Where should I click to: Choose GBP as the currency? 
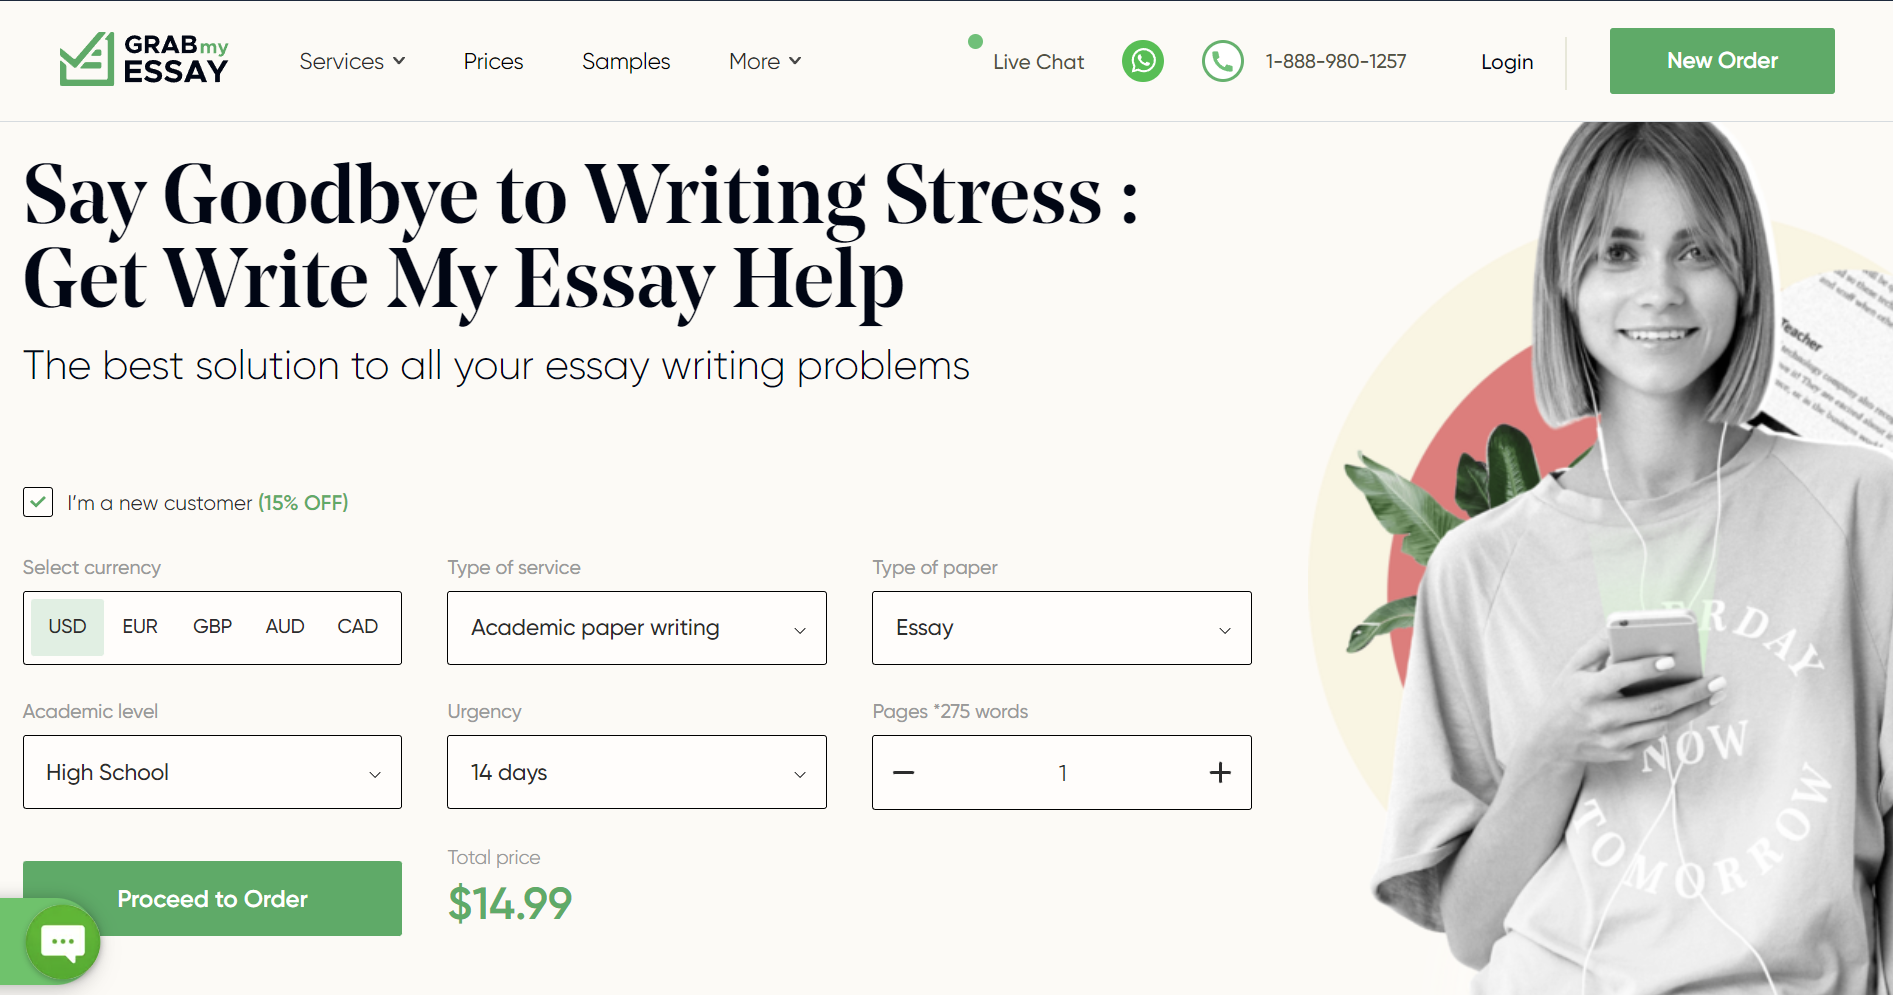tap(212, 627)
